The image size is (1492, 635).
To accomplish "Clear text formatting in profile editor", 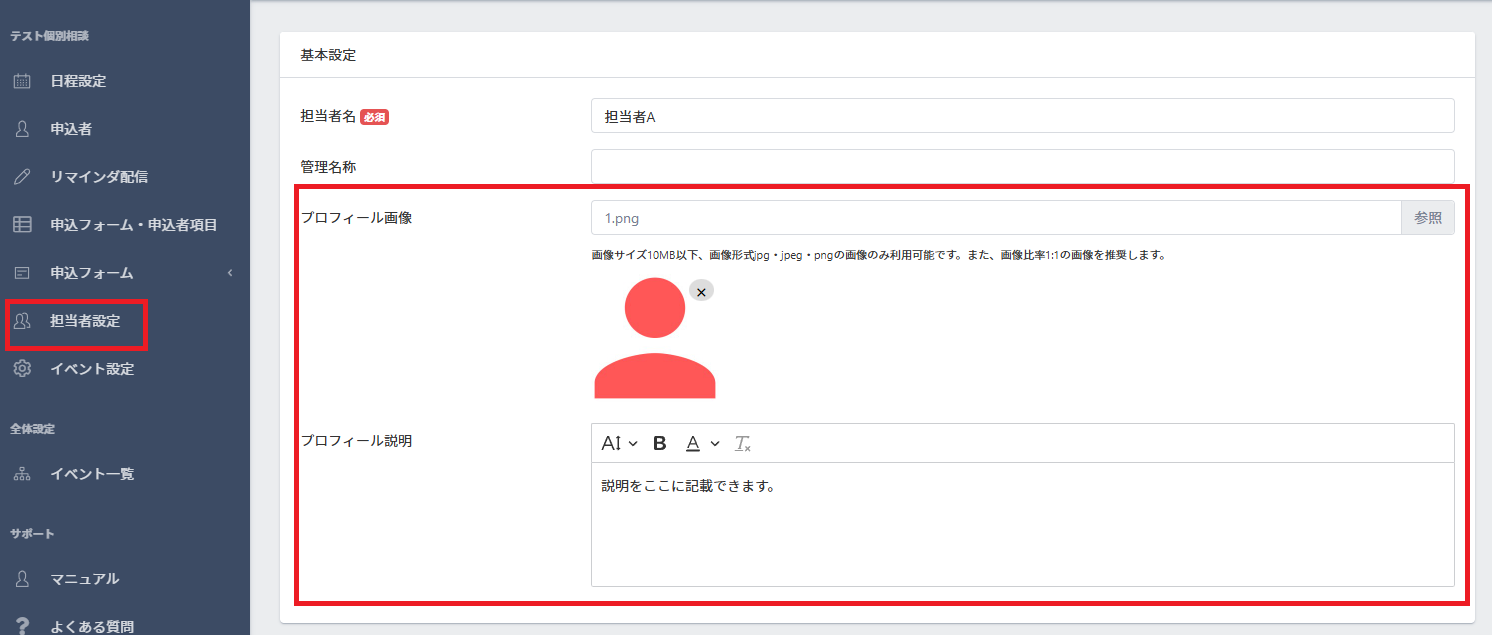I will click(742, 443).
